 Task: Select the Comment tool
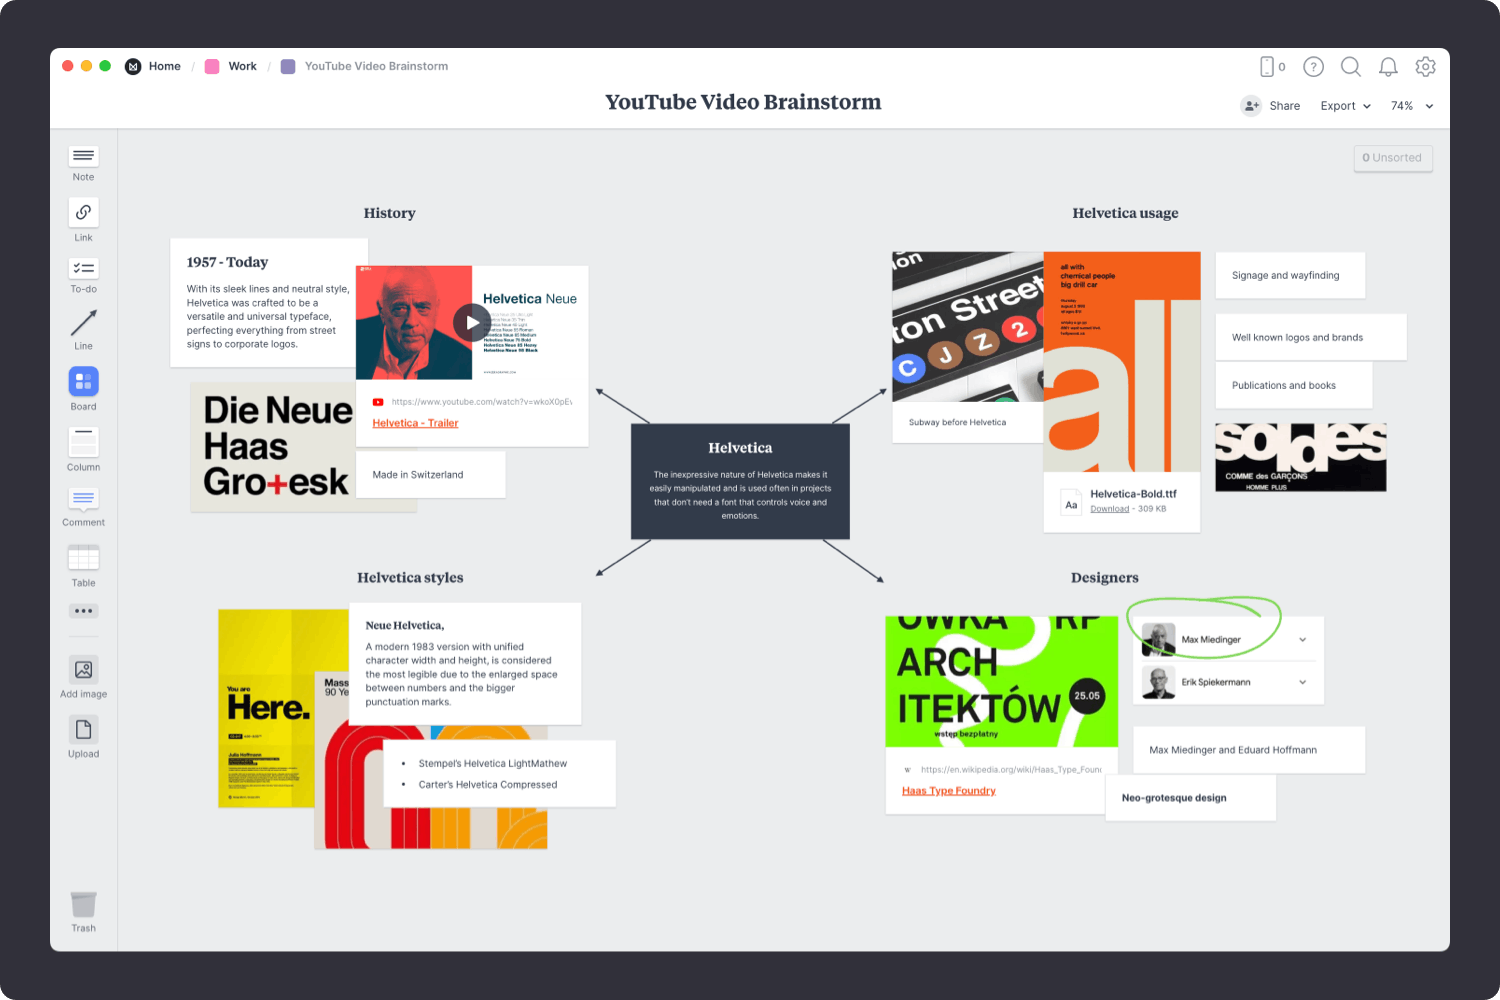tap(83, 506)
